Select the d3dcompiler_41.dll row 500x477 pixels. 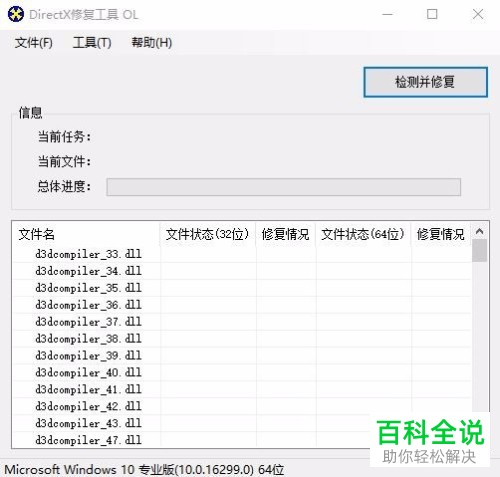242,390
